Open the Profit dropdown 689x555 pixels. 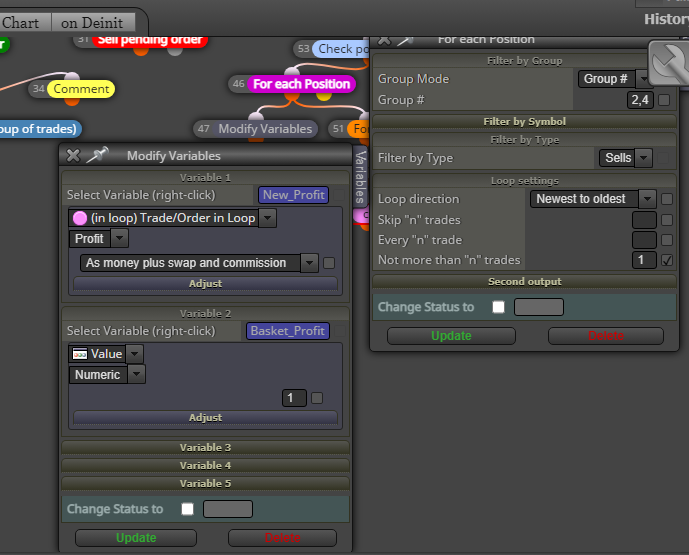point(120,239)
